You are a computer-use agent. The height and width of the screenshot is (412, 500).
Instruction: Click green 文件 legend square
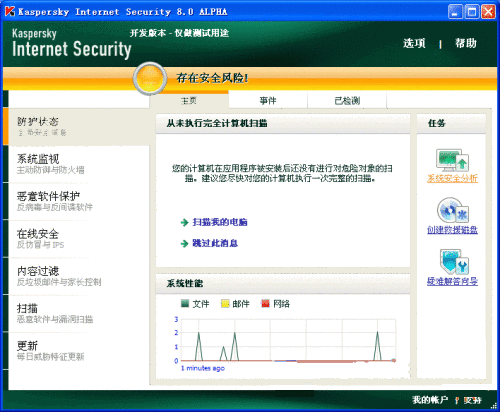coord(185,303)
